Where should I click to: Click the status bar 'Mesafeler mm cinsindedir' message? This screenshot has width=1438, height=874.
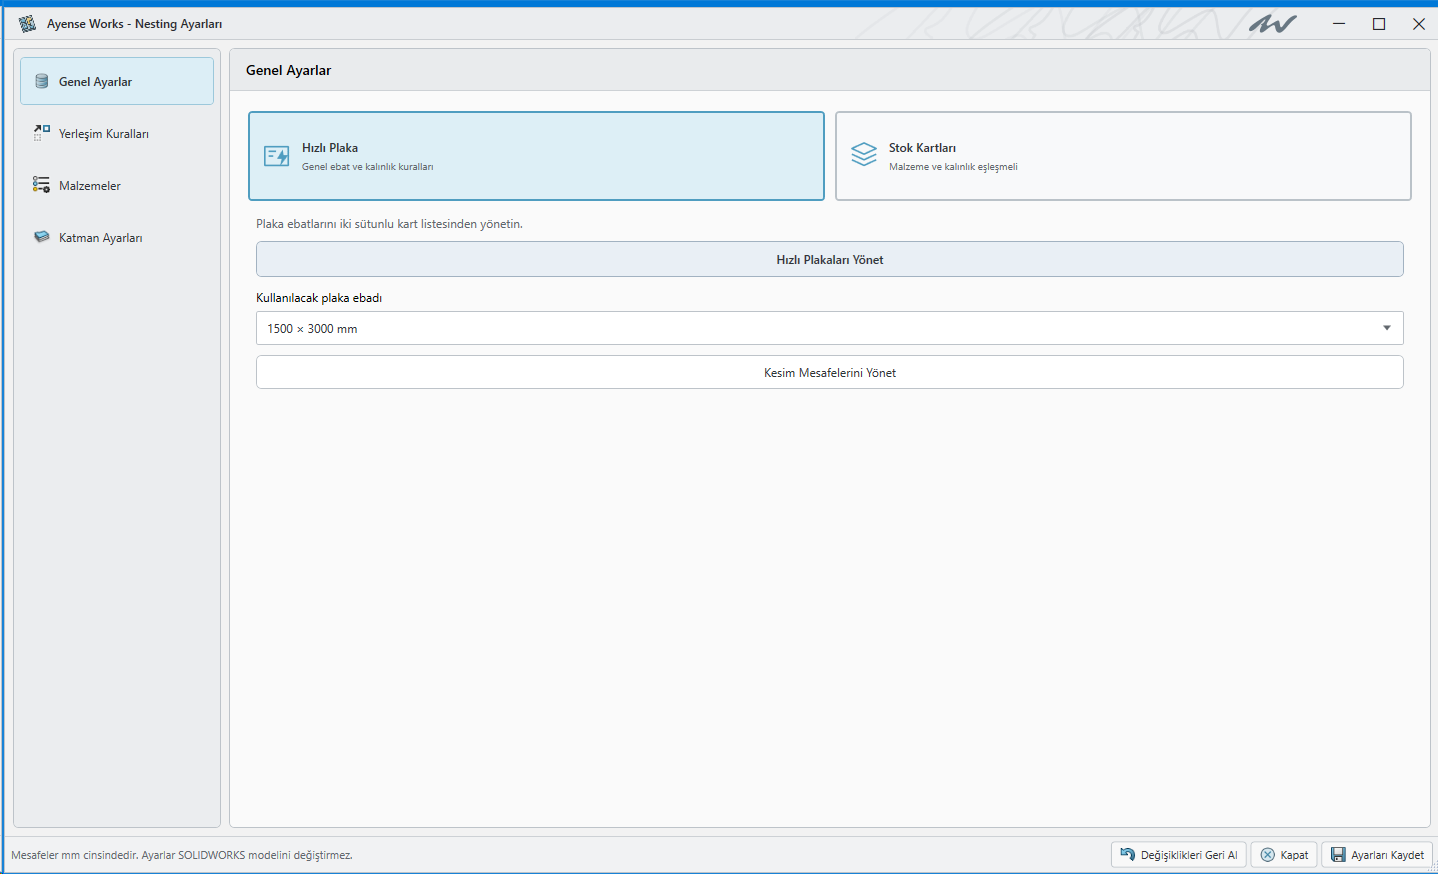click(182, 855)
